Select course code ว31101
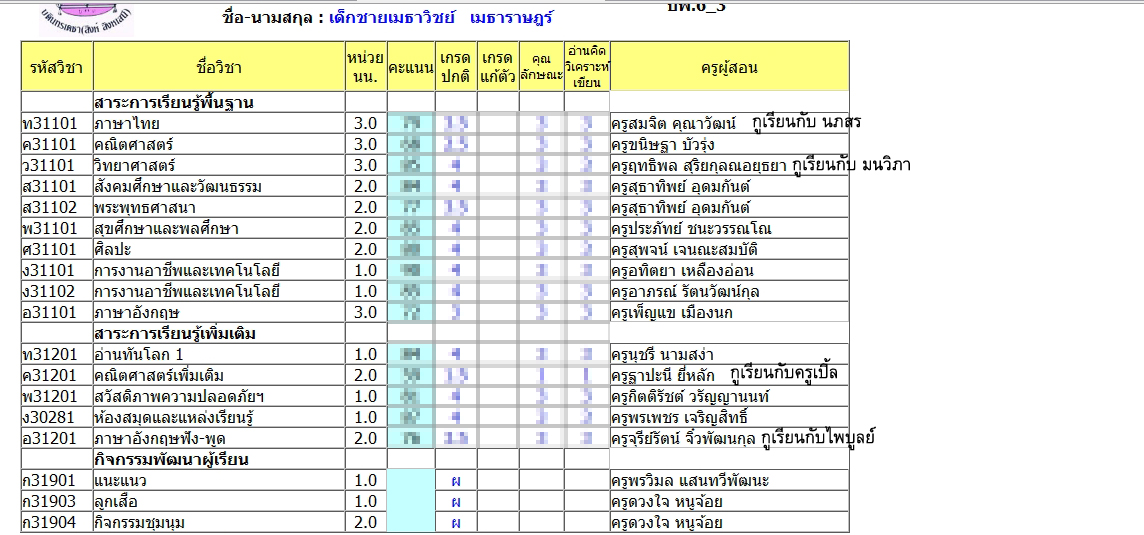This screenshot has height=535, width=1144. pyautogui.click(x=50, y=166)
